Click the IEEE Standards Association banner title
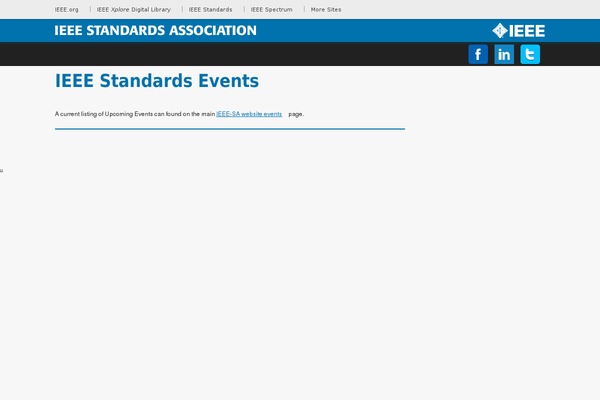The width and height of the screenshot is (600, 400). pyautogui.click(x=155, y=31)
